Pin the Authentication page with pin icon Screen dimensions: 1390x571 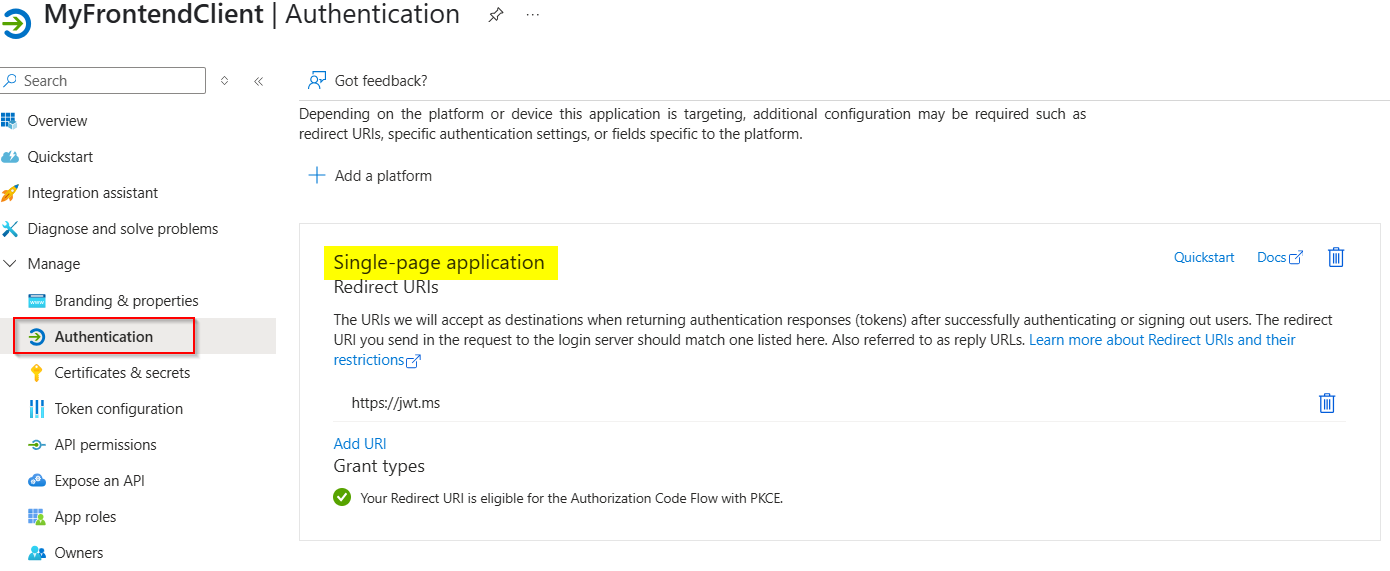coord(495,15)
